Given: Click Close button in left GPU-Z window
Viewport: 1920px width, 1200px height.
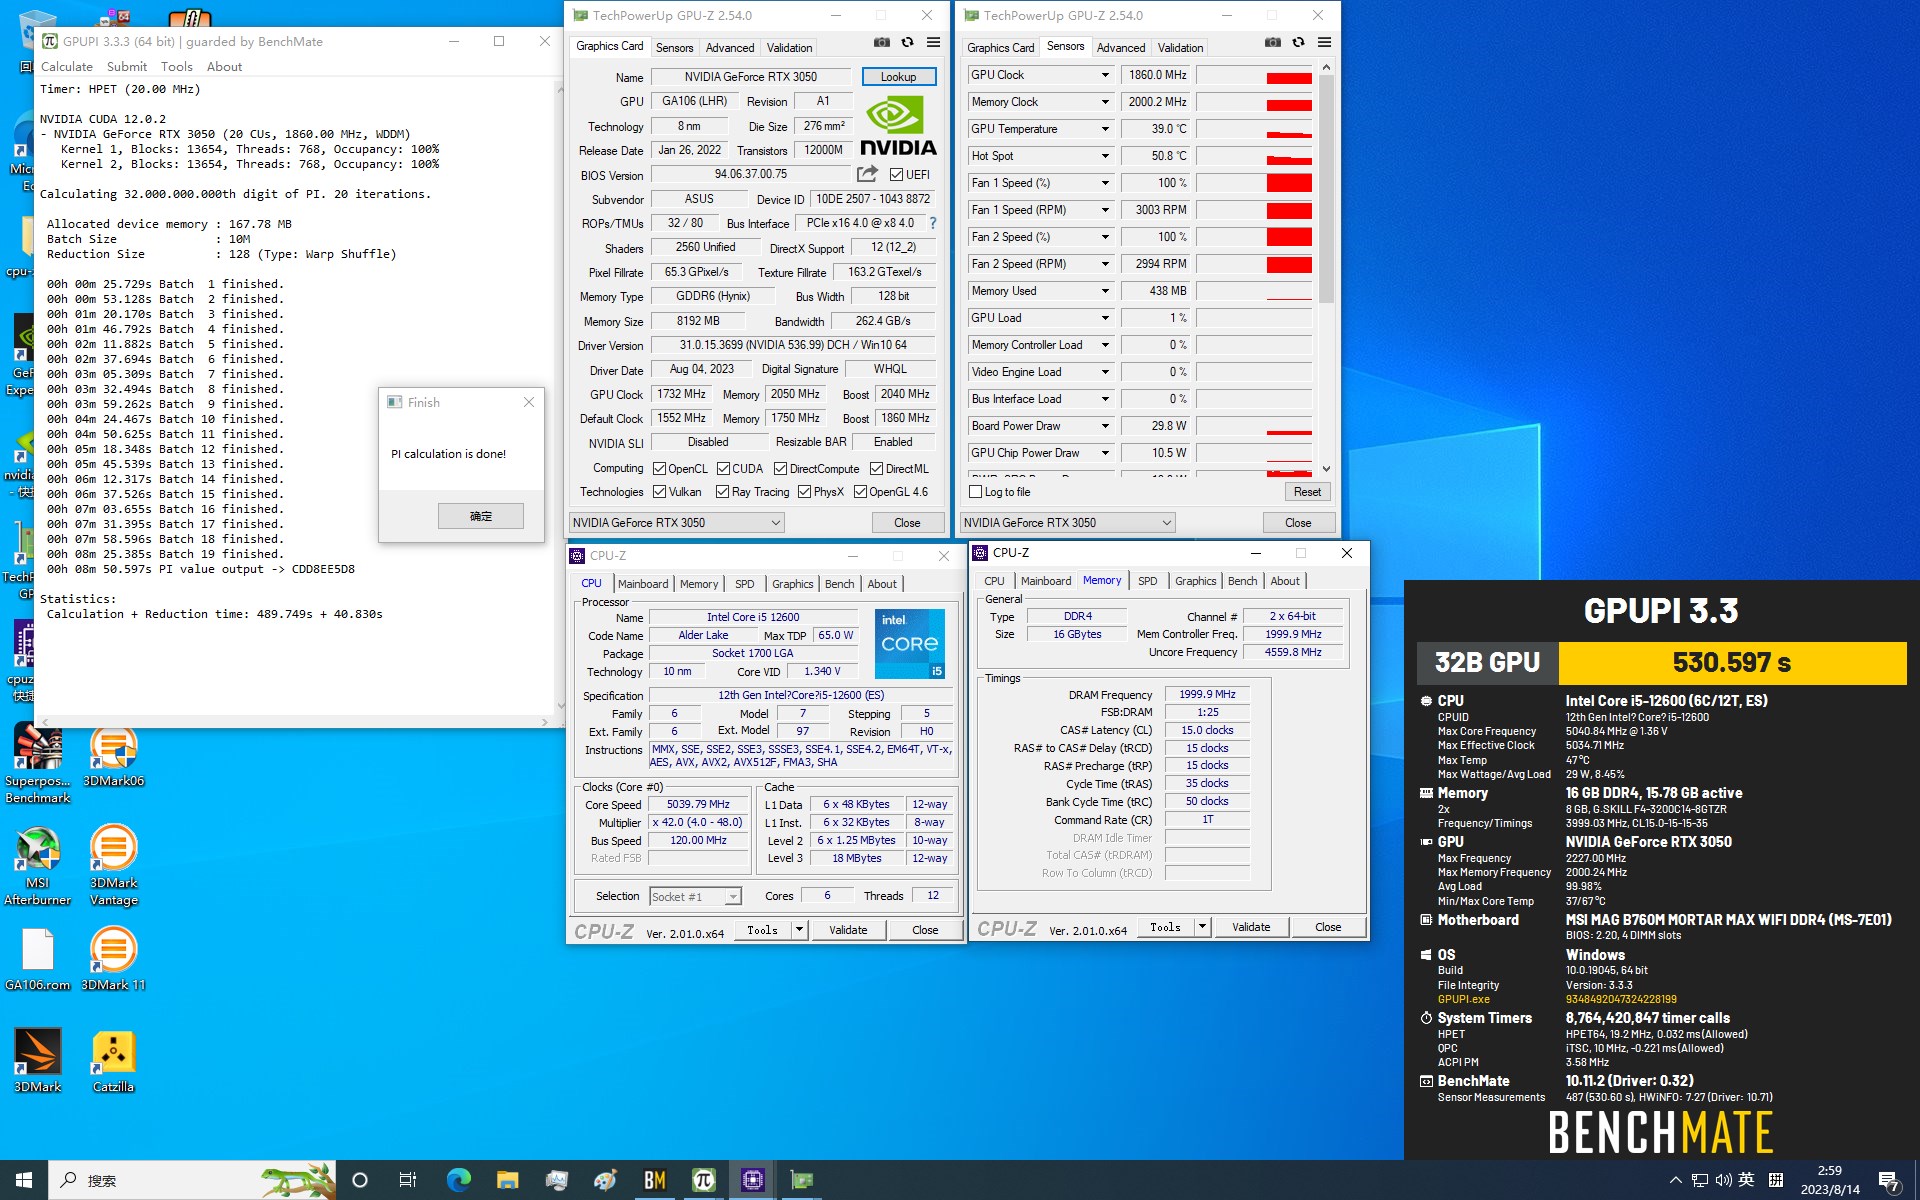Looking at the screenshot, I should [907, 523].
